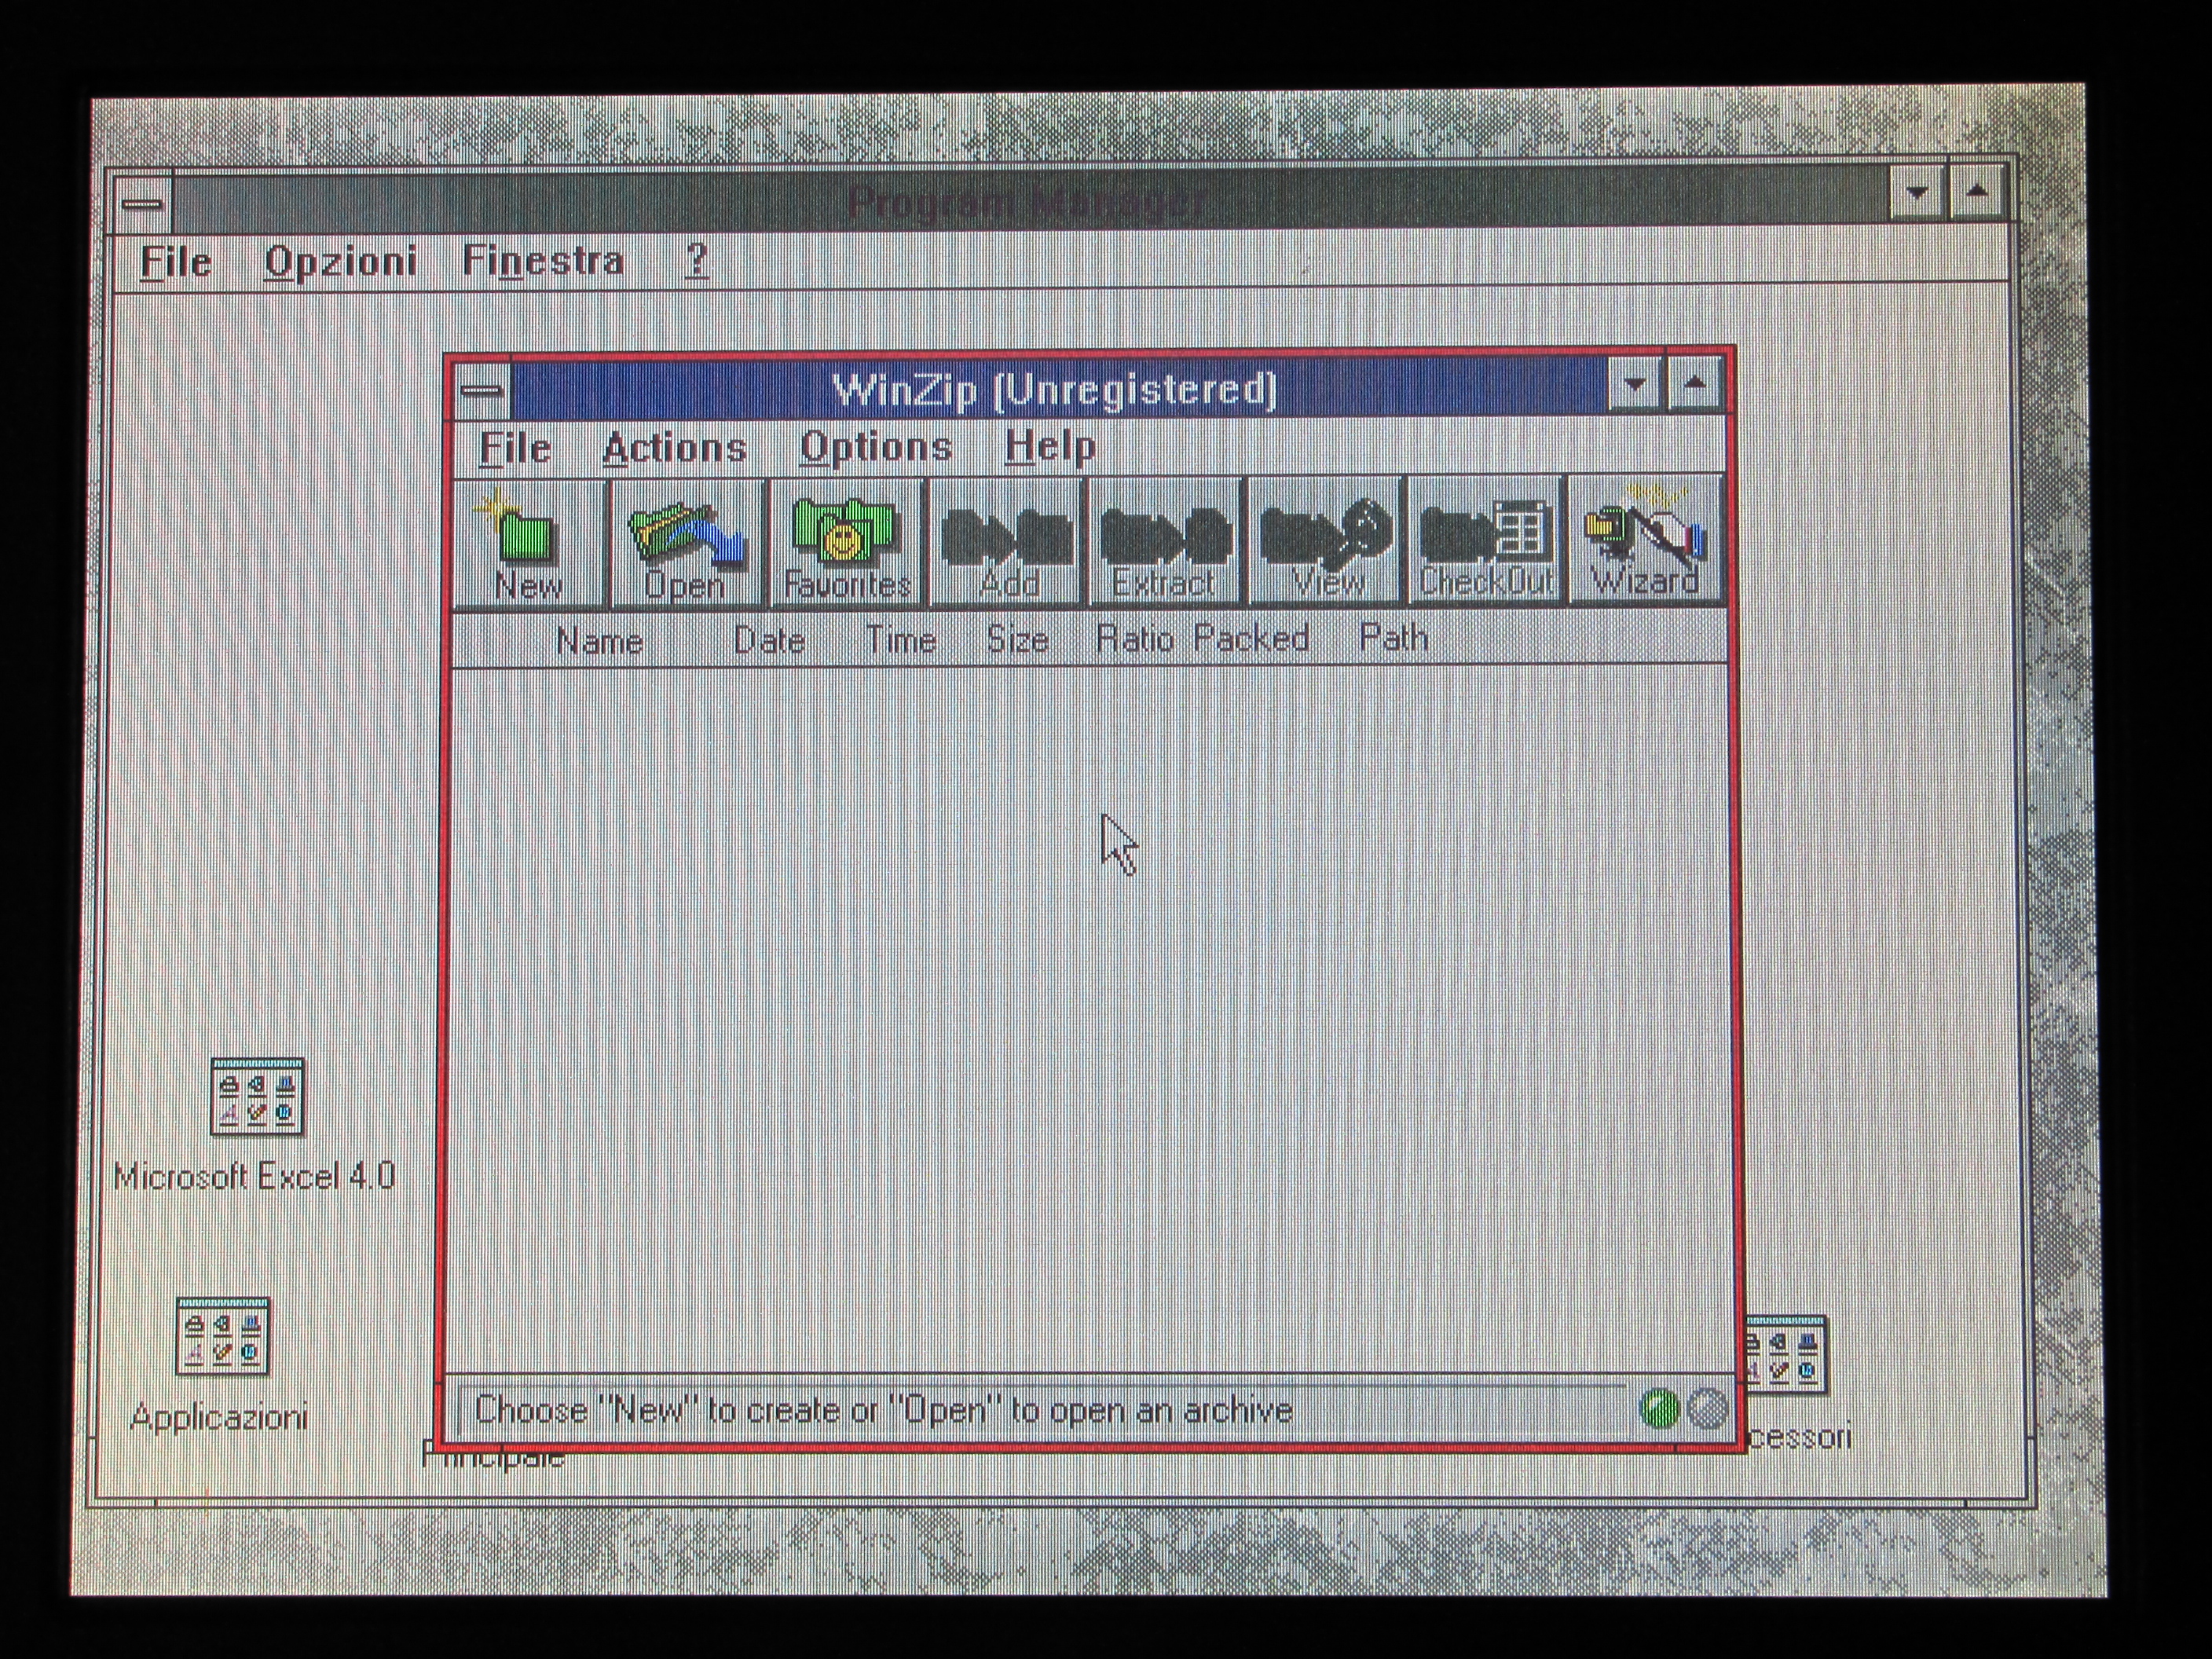Click the New archive toolbar button
The image size is (2212, 1659).
click(530, 543)
